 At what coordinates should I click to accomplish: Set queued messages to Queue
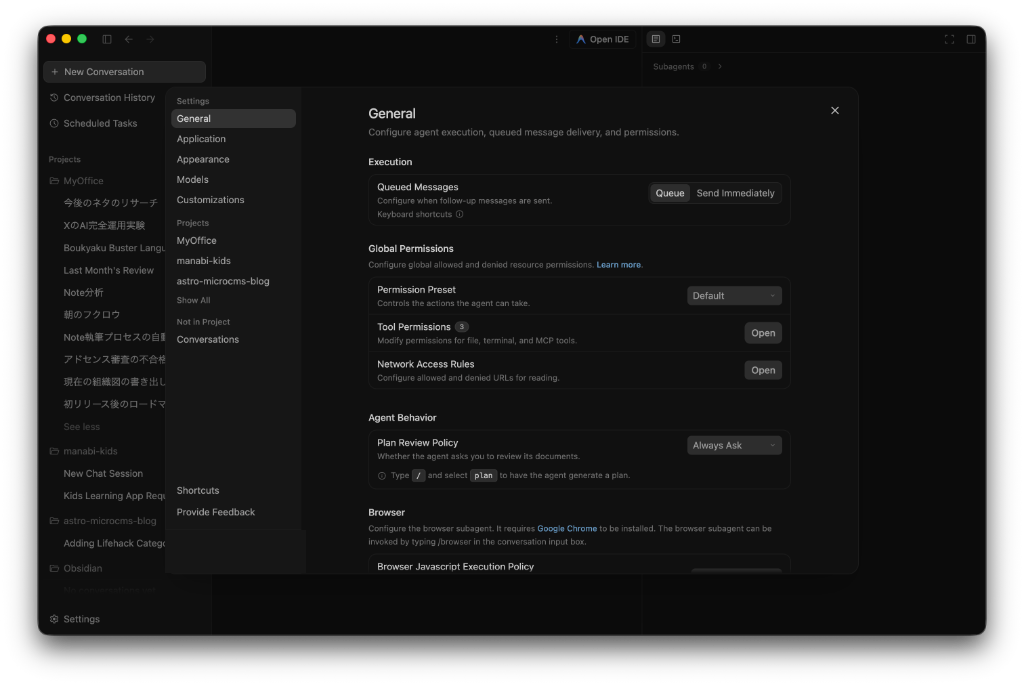pos(670,193)
